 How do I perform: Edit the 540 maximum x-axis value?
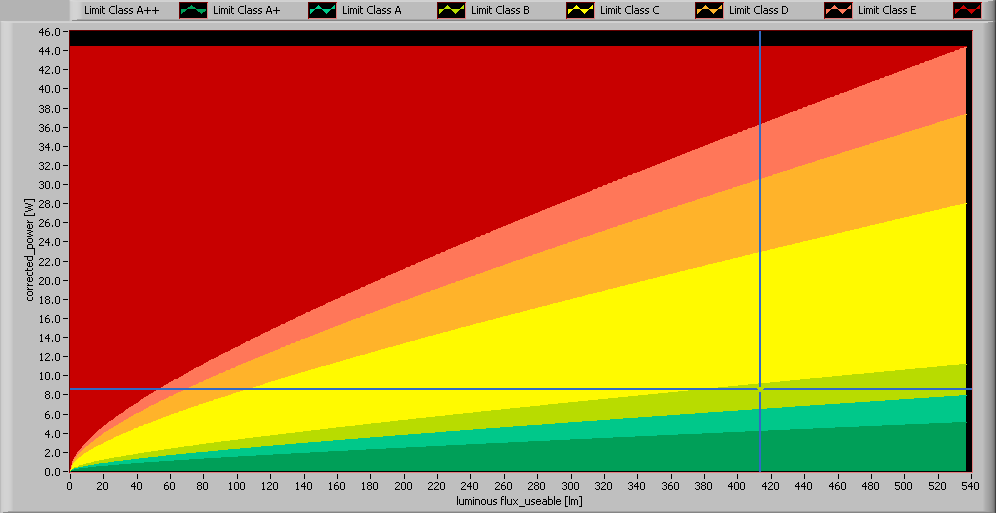click(966, 484)
